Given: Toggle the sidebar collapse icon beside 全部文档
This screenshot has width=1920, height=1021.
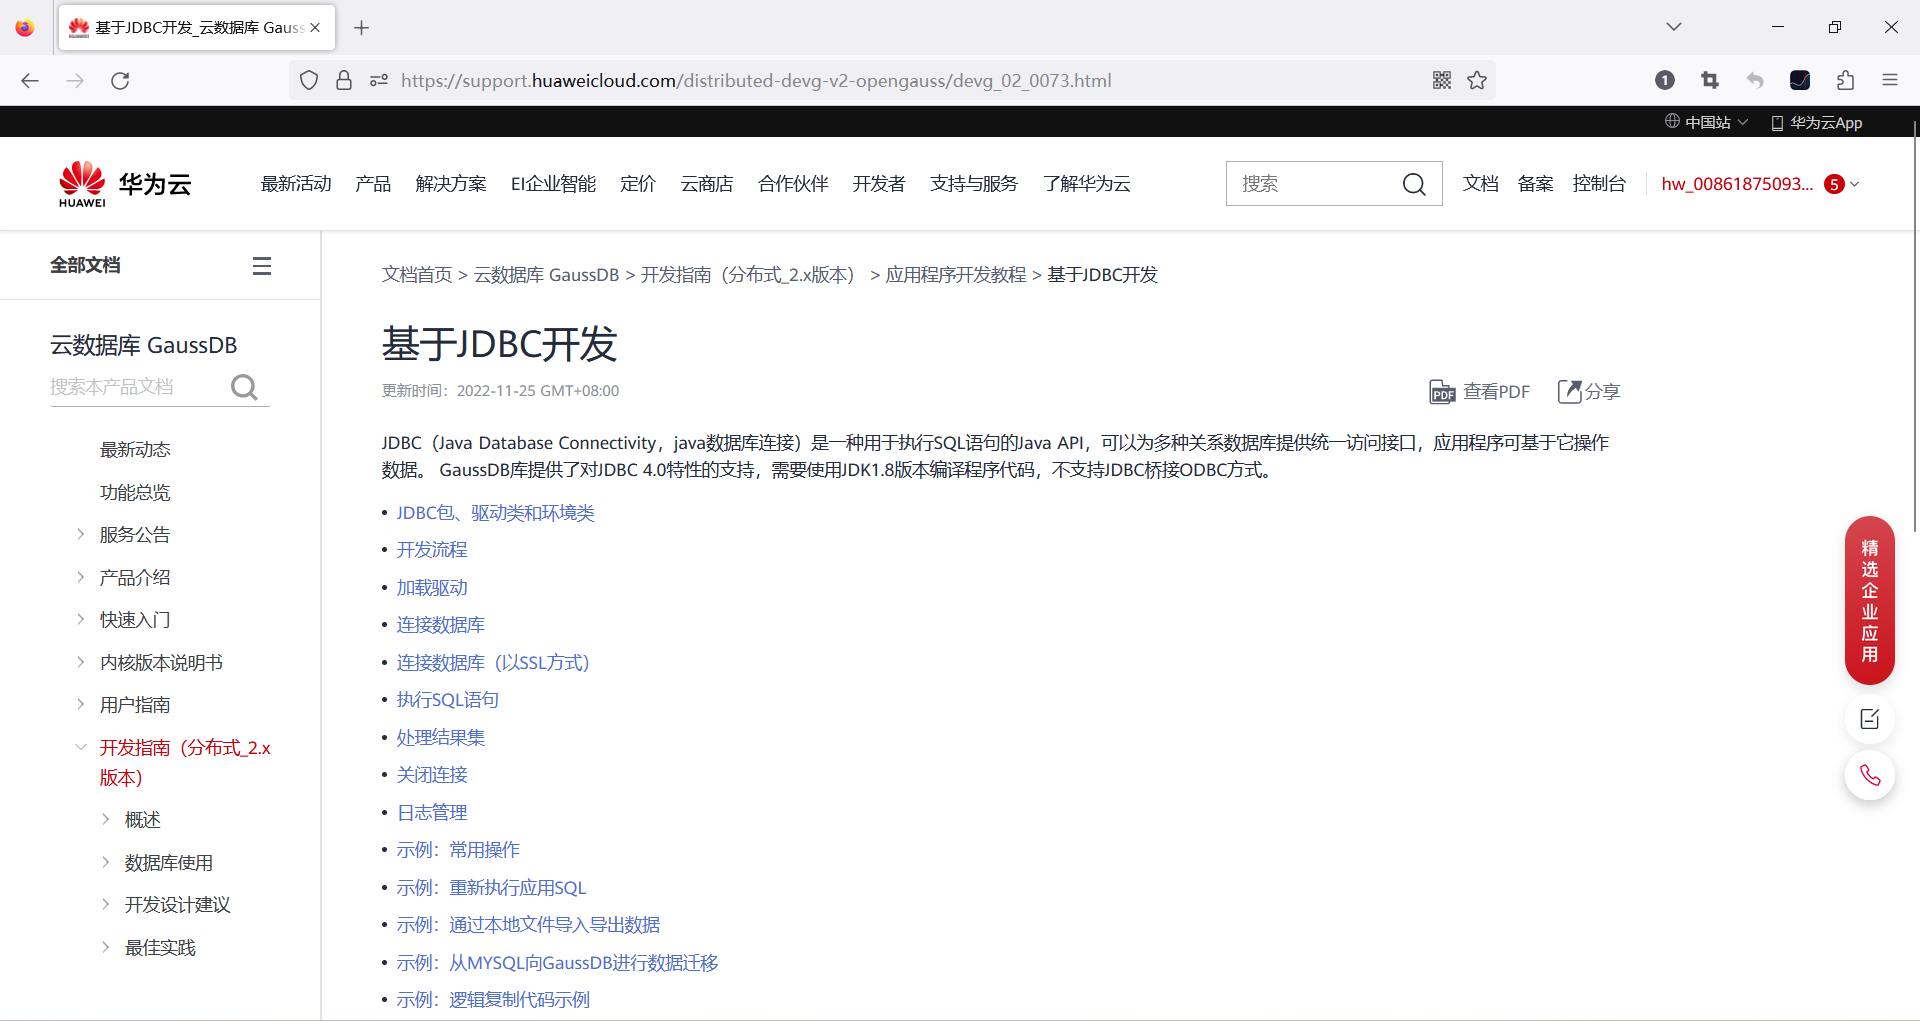Looking at the screenshot, I should [261, 264].
